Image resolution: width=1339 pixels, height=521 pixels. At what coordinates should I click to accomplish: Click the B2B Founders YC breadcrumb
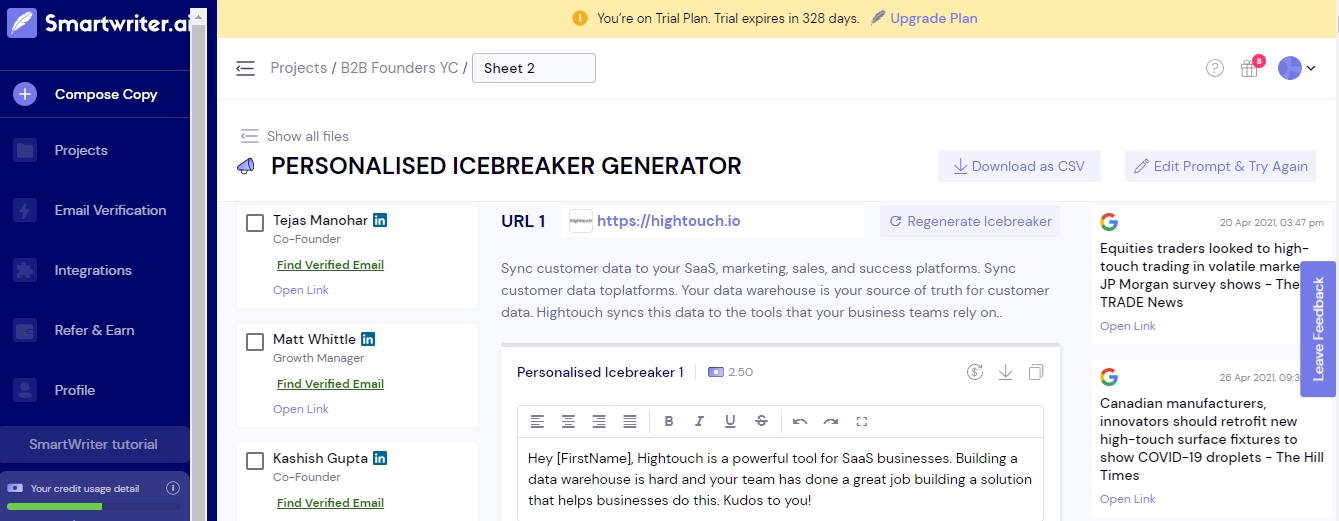point(399,68)
